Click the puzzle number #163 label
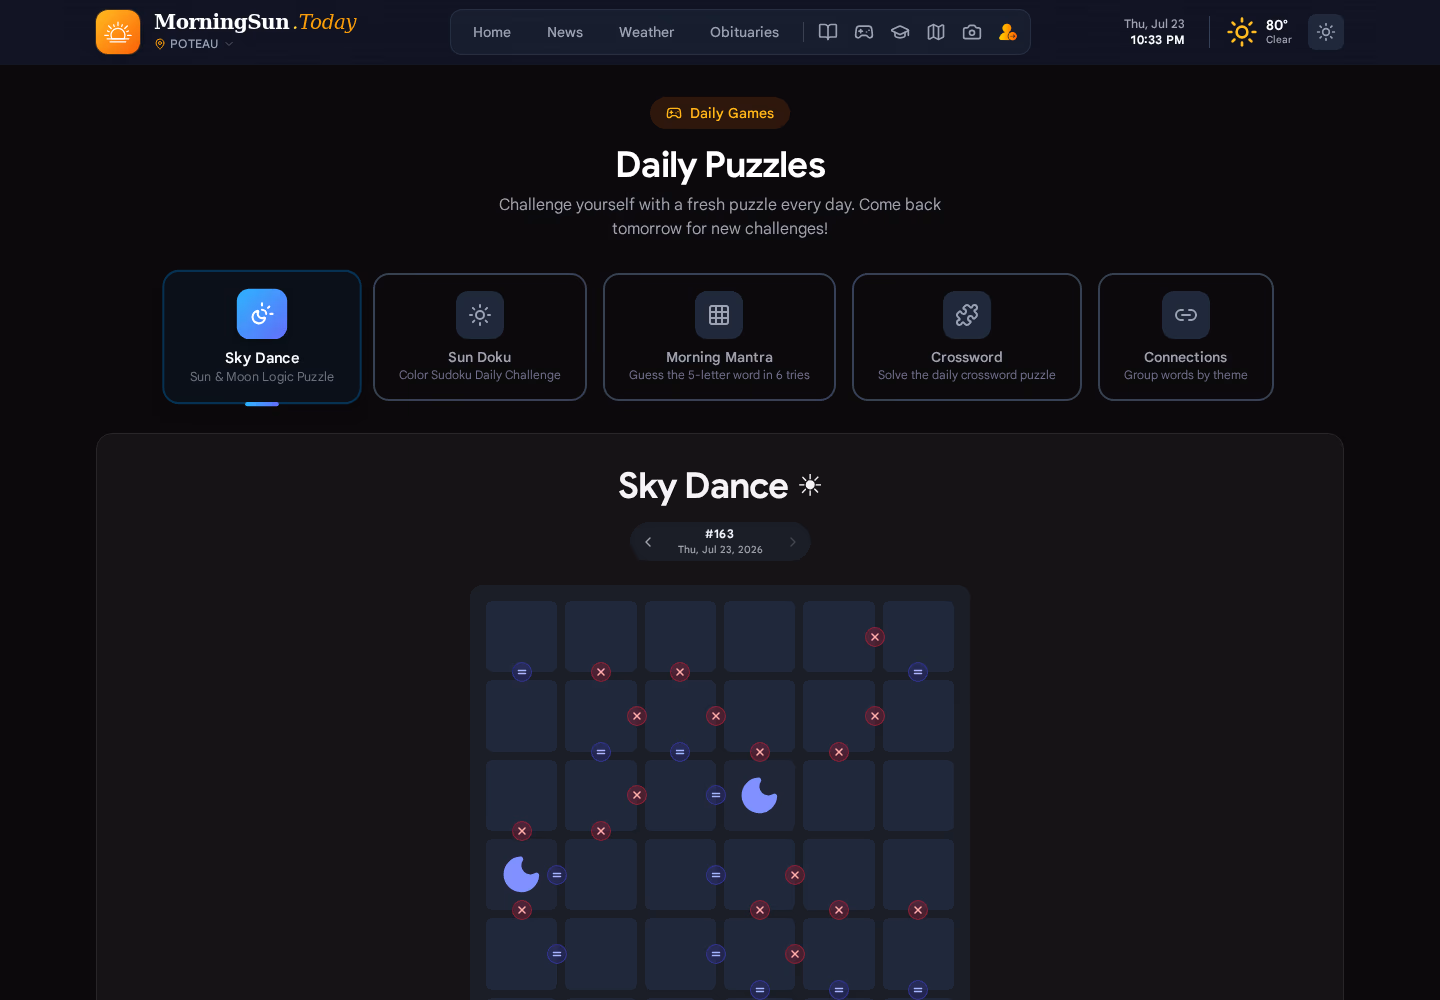 point(720,534)
